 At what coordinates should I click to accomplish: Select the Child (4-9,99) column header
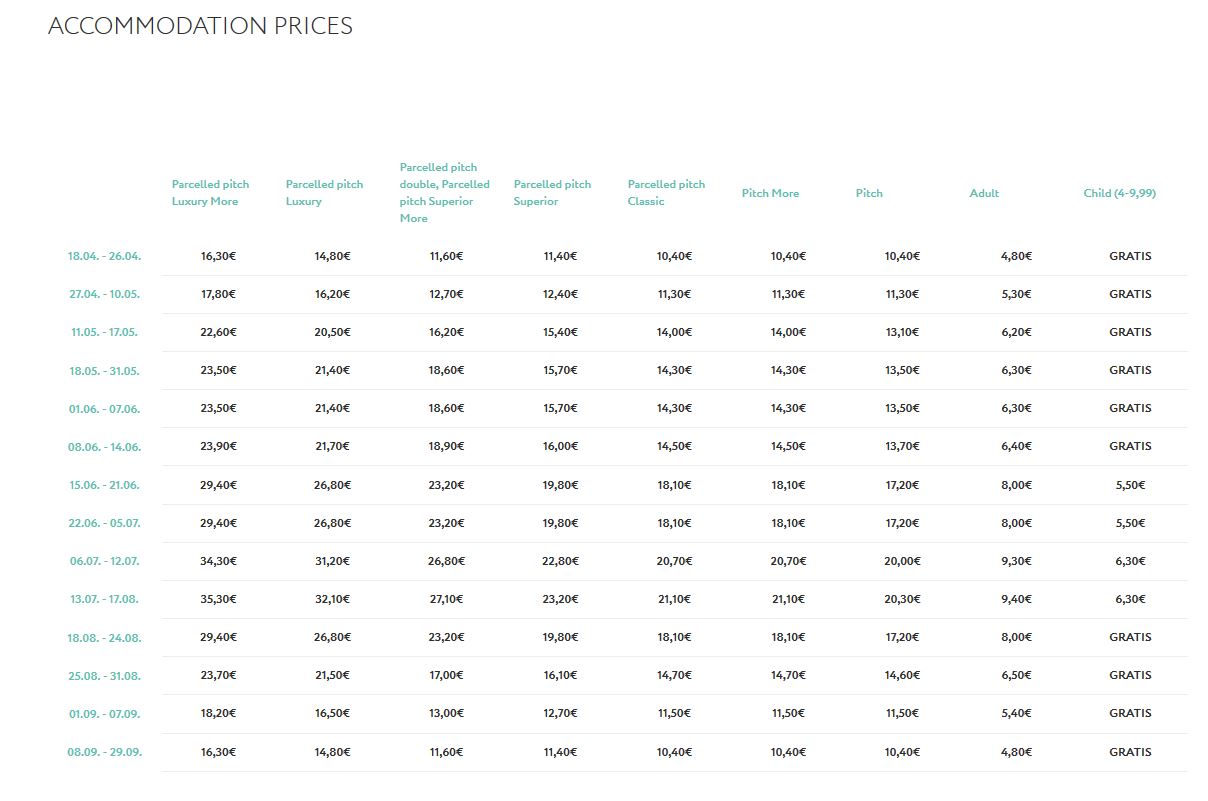pos(1119,193)
